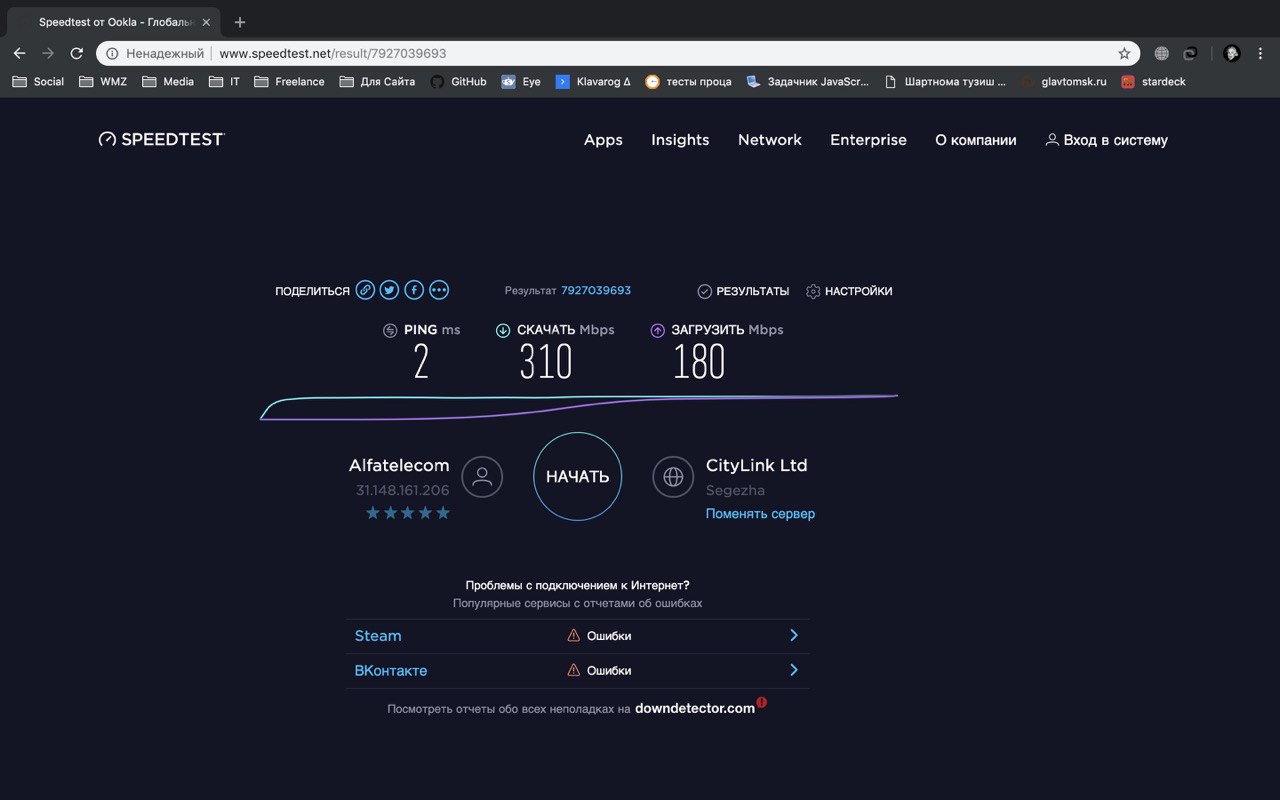The height and width of the screenshot is (800, 1280).
Task: Go back with browser back arrow
Action: tap(19, 53)
